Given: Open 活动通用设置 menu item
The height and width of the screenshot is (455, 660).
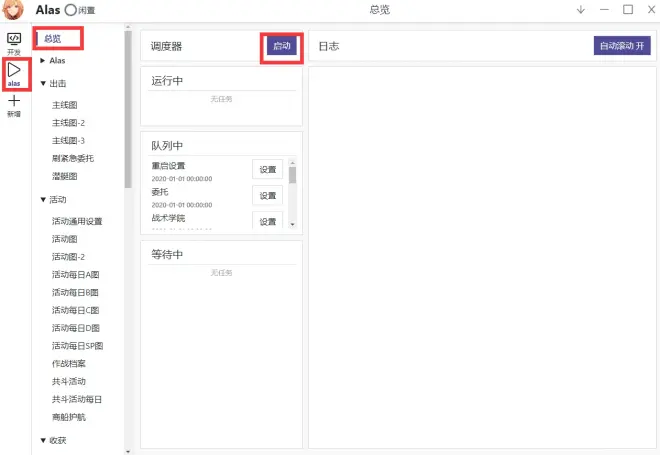Looking at the screenshot, I should click(x=77, y=221).
